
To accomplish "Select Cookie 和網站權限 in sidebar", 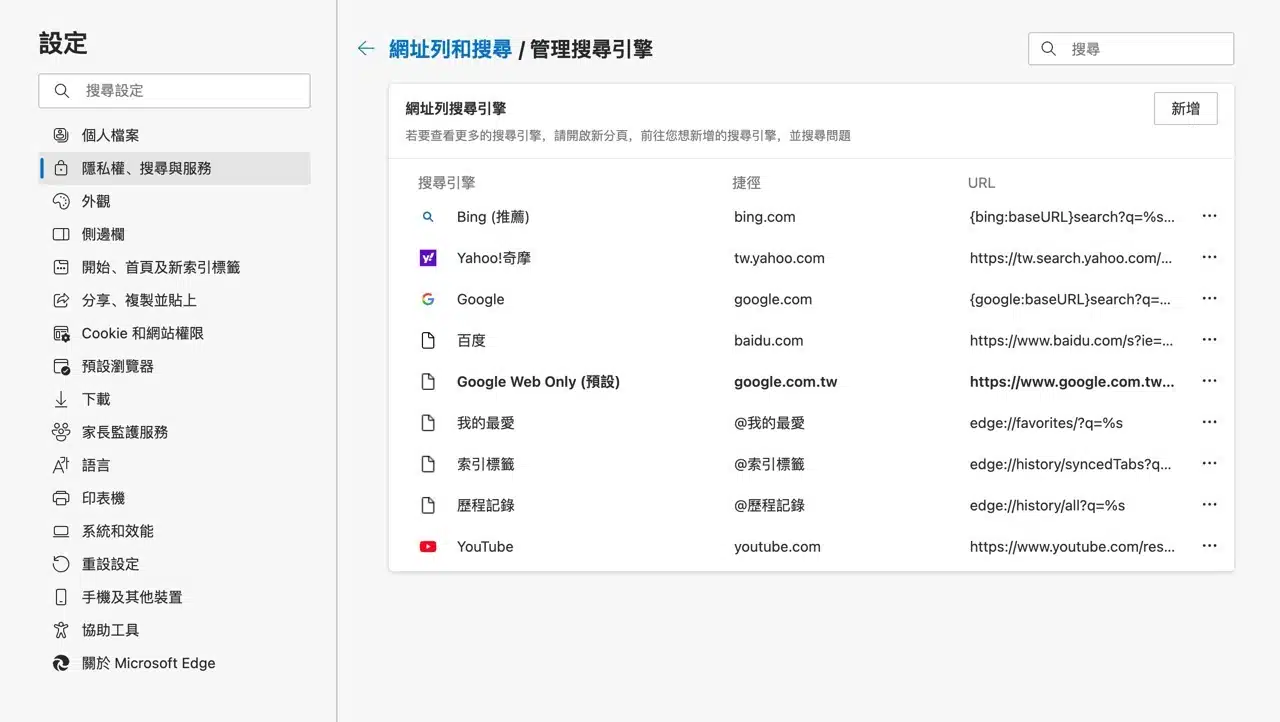I will click(x=142, y=333).
